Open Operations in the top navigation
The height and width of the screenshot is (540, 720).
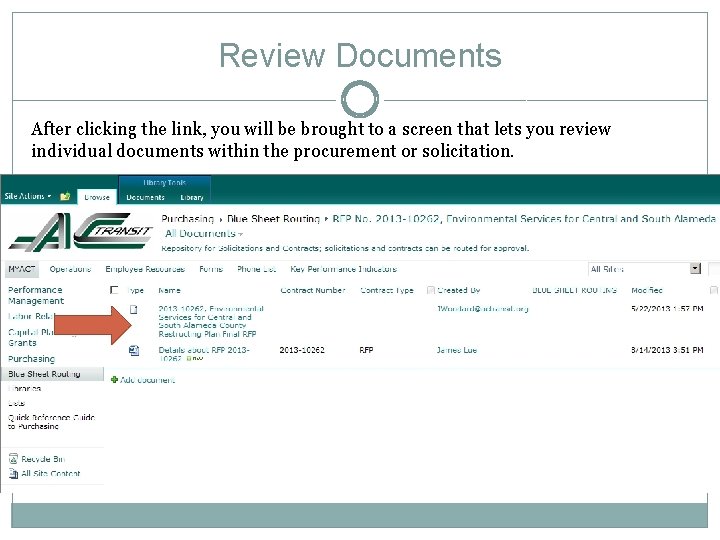click(x=70, y=269)
